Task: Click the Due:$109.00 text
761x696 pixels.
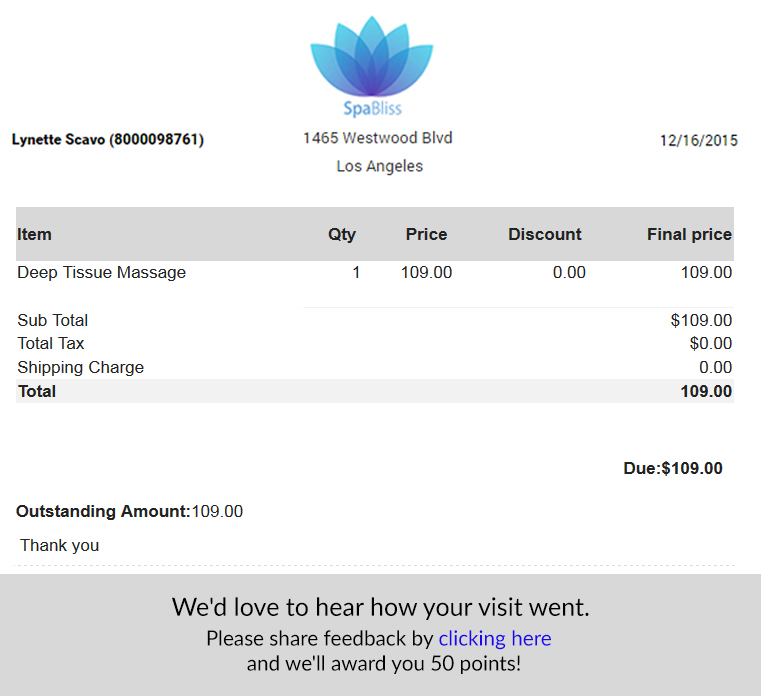Action: coord(673,468)
